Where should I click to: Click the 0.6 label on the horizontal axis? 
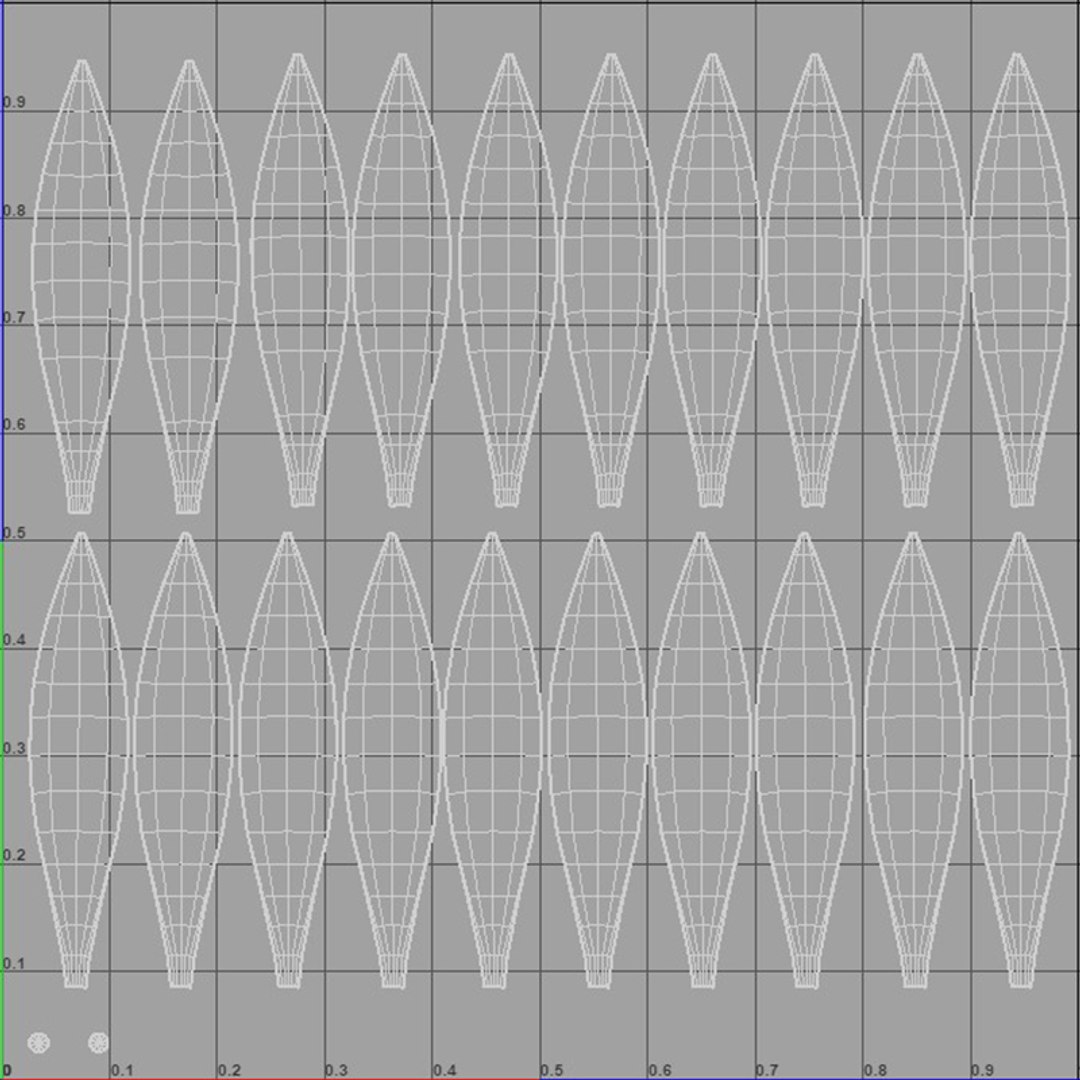pos(660,1070)
